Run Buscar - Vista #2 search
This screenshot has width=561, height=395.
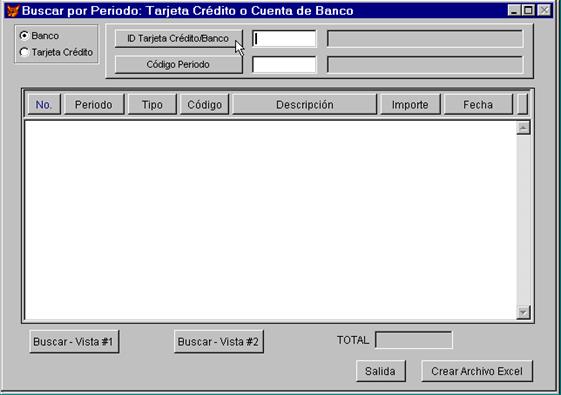click(219, 342)
